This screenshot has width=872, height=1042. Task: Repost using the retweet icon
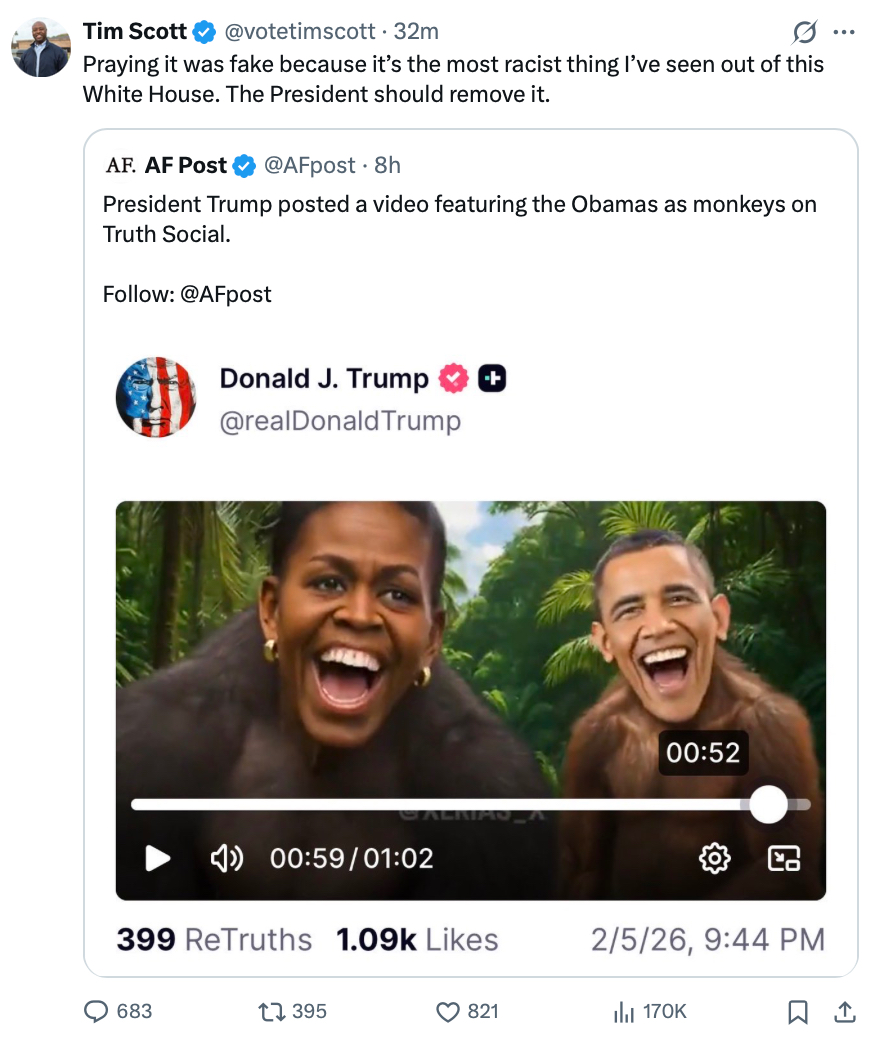(x=270, y=1011)
